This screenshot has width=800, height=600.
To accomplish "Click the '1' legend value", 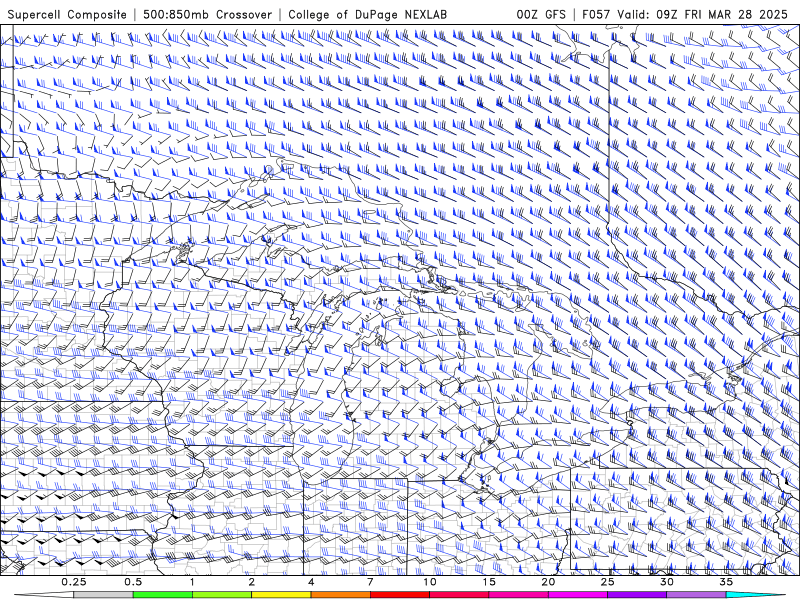I will tap(192, 582).
